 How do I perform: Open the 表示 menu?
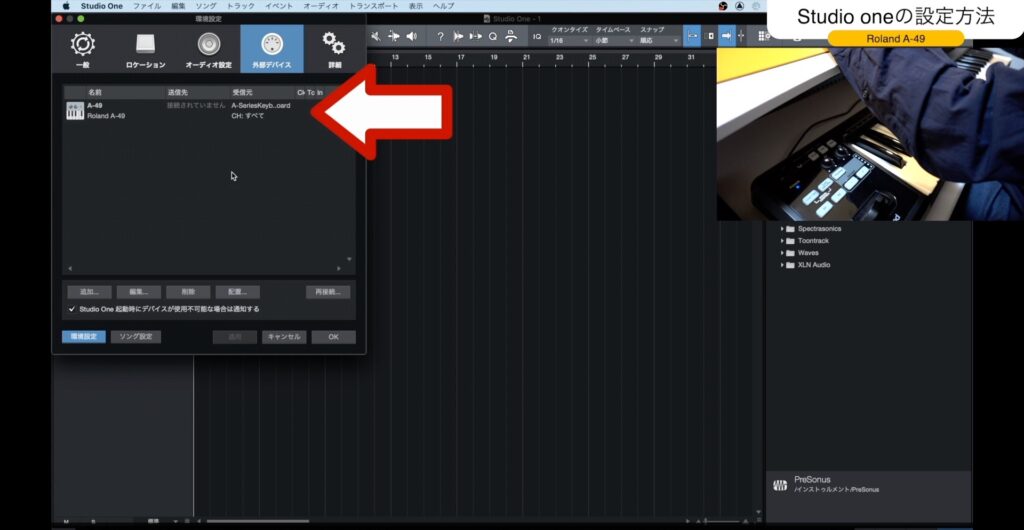pyautogui.click(x=415, y=6)
